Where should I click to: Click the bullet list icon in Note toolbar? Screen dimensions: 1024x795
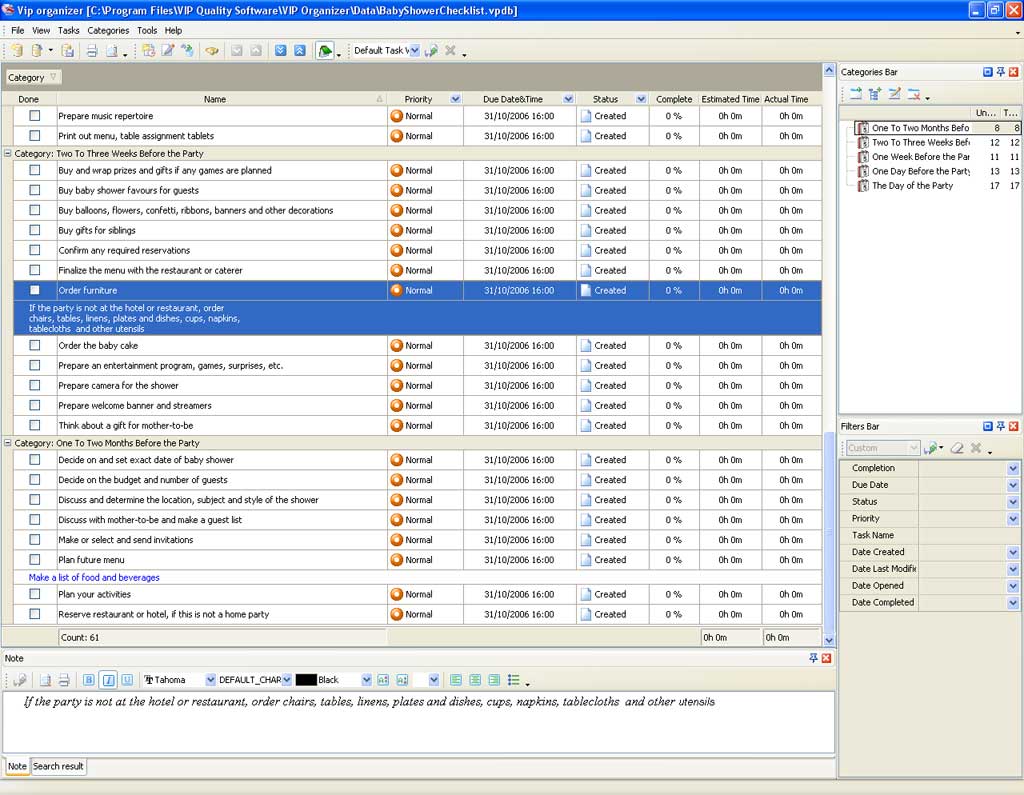[x=514, y=680]
